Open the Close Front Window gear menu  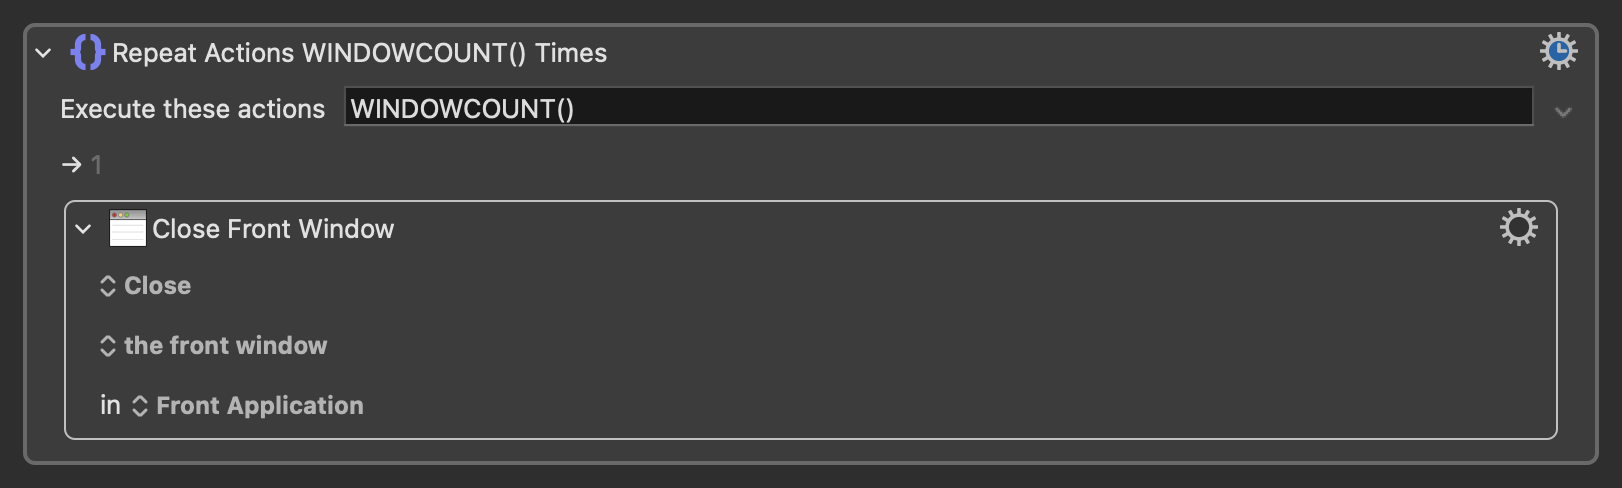point(1518,228)
